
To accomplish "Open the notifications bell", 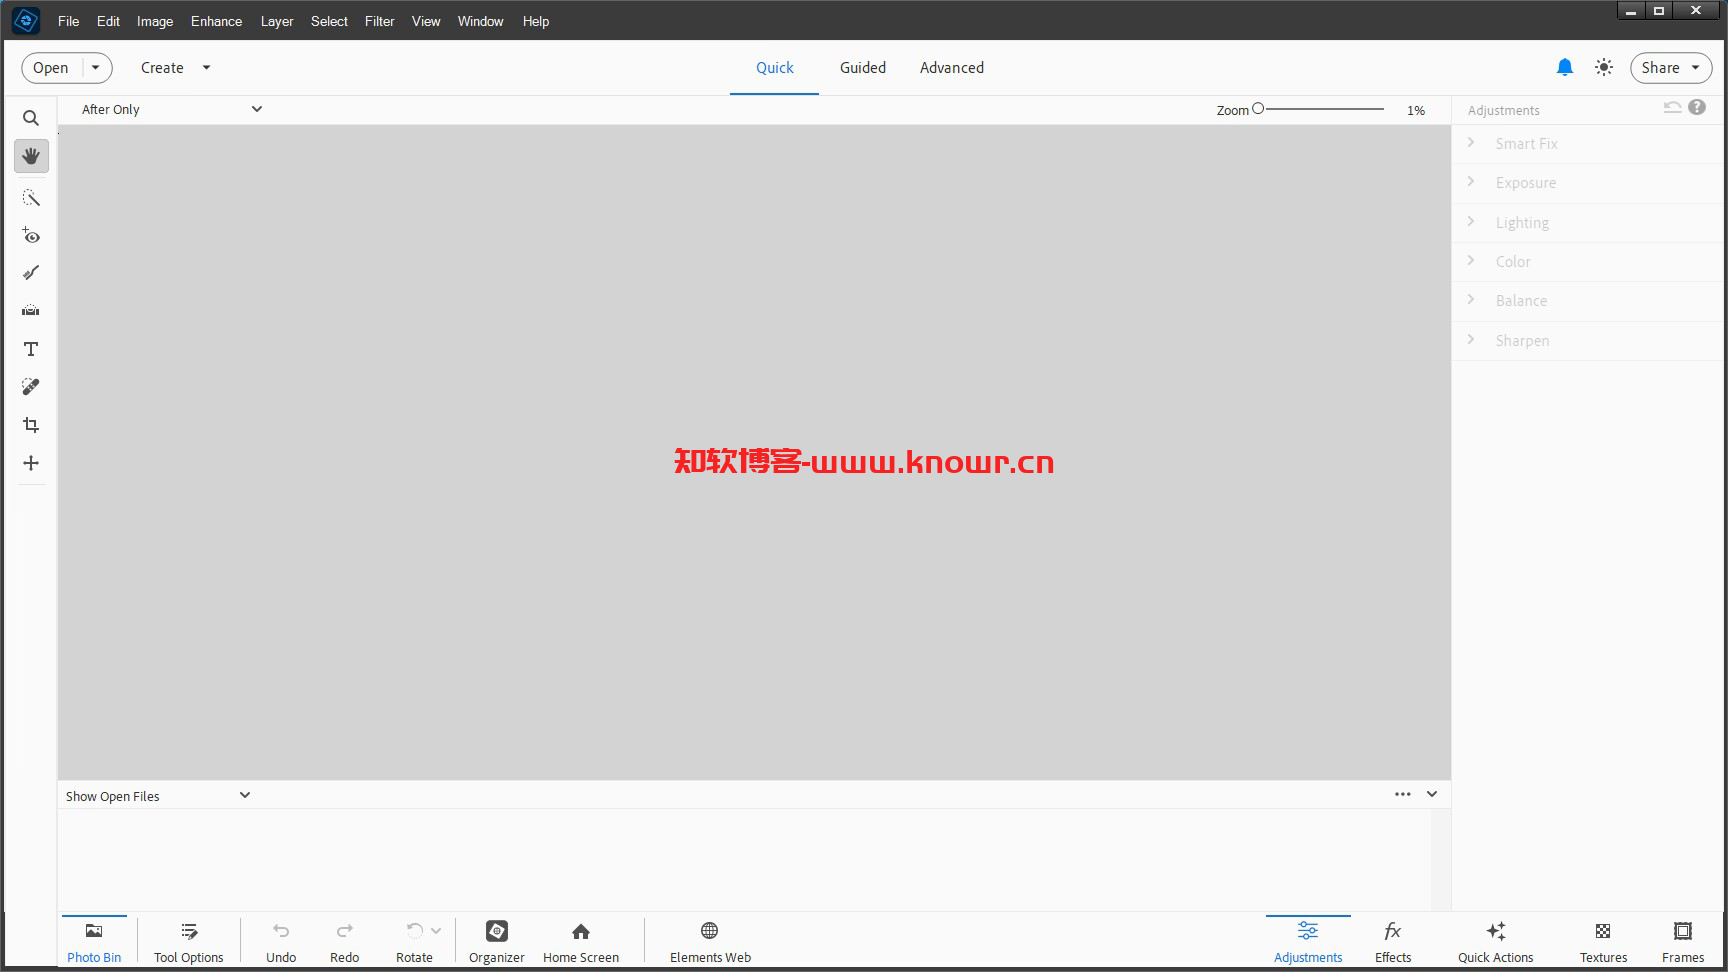I will (1565, 67).
